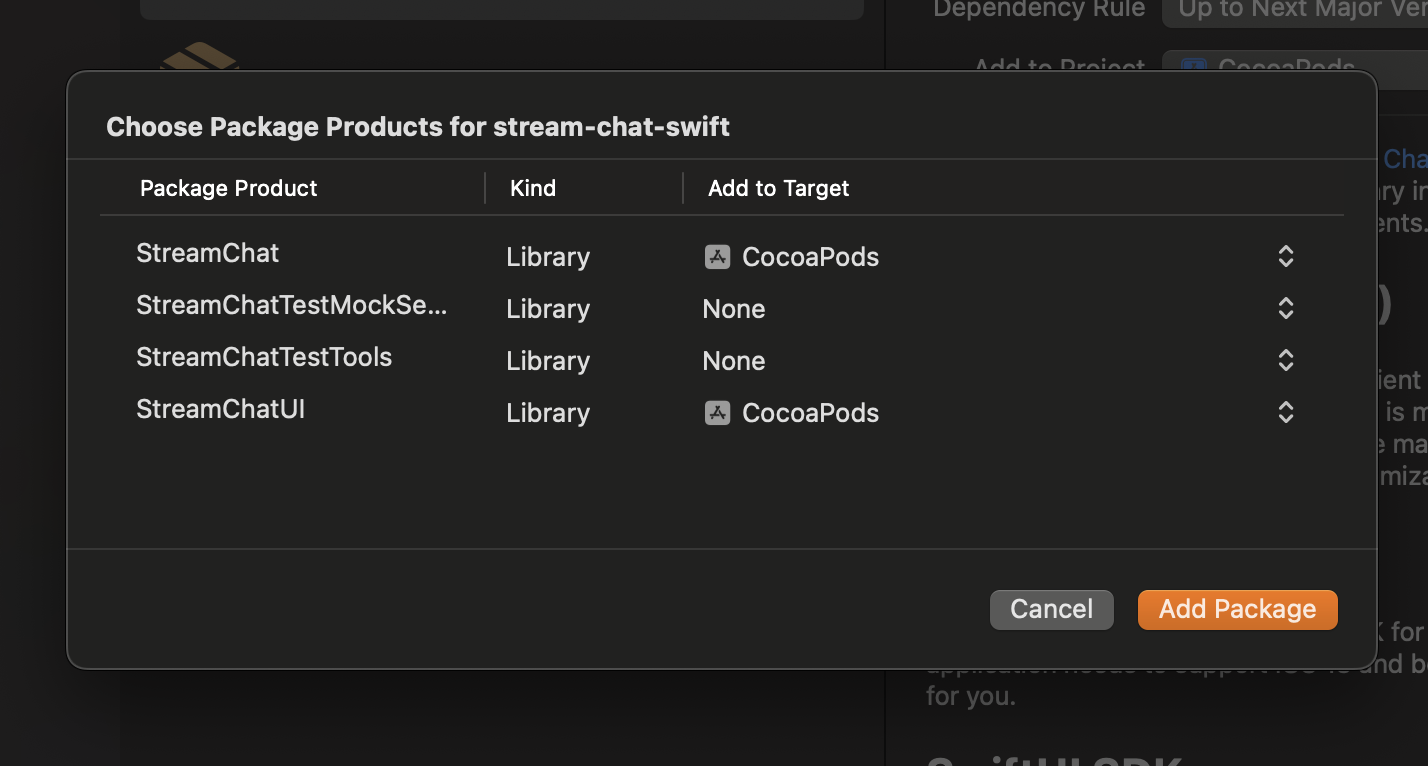Image resolution: width=1428 pixels, height=766 pixels.
Task: Select the StreamChatTestMockSe… package product
Action: 291,305
